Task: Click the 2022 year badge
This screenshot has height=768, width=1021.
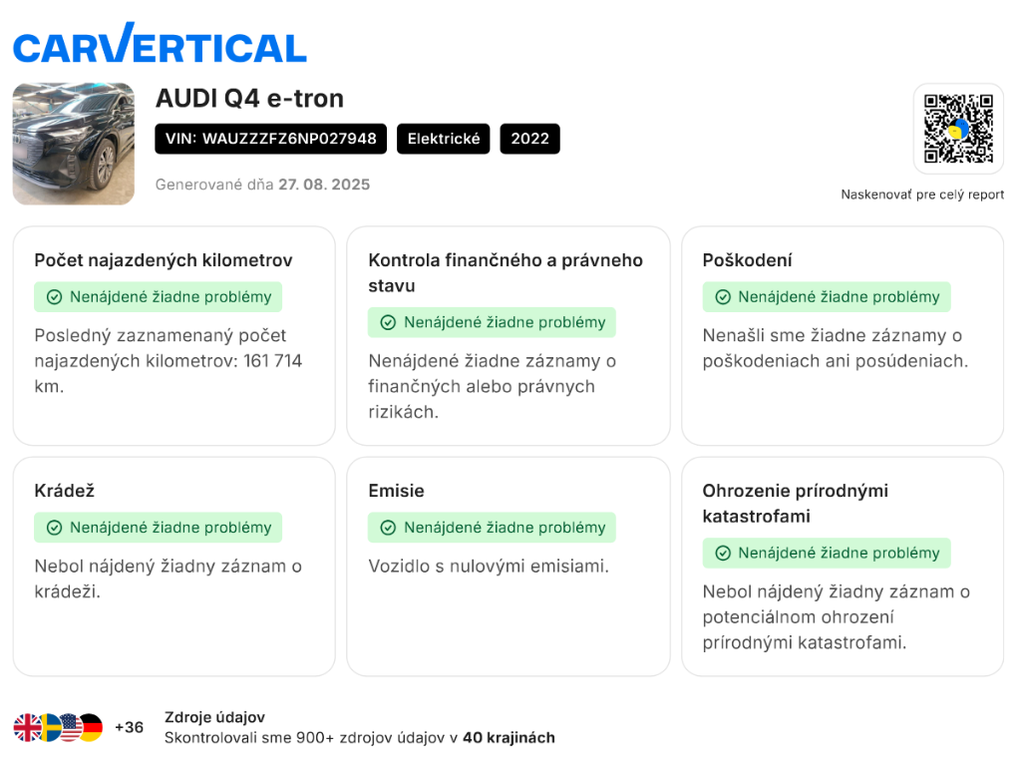Action: (530, 139)
